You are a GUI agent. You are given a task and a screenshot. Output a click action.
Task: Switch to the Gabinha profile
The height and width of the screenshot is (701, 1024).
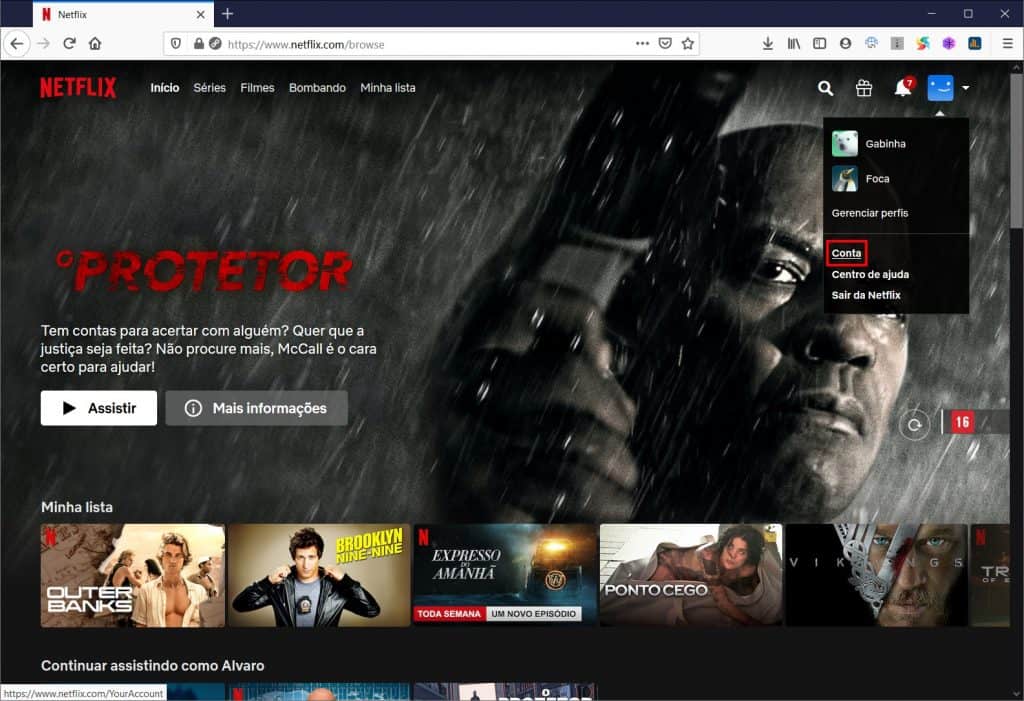[869, 144]
